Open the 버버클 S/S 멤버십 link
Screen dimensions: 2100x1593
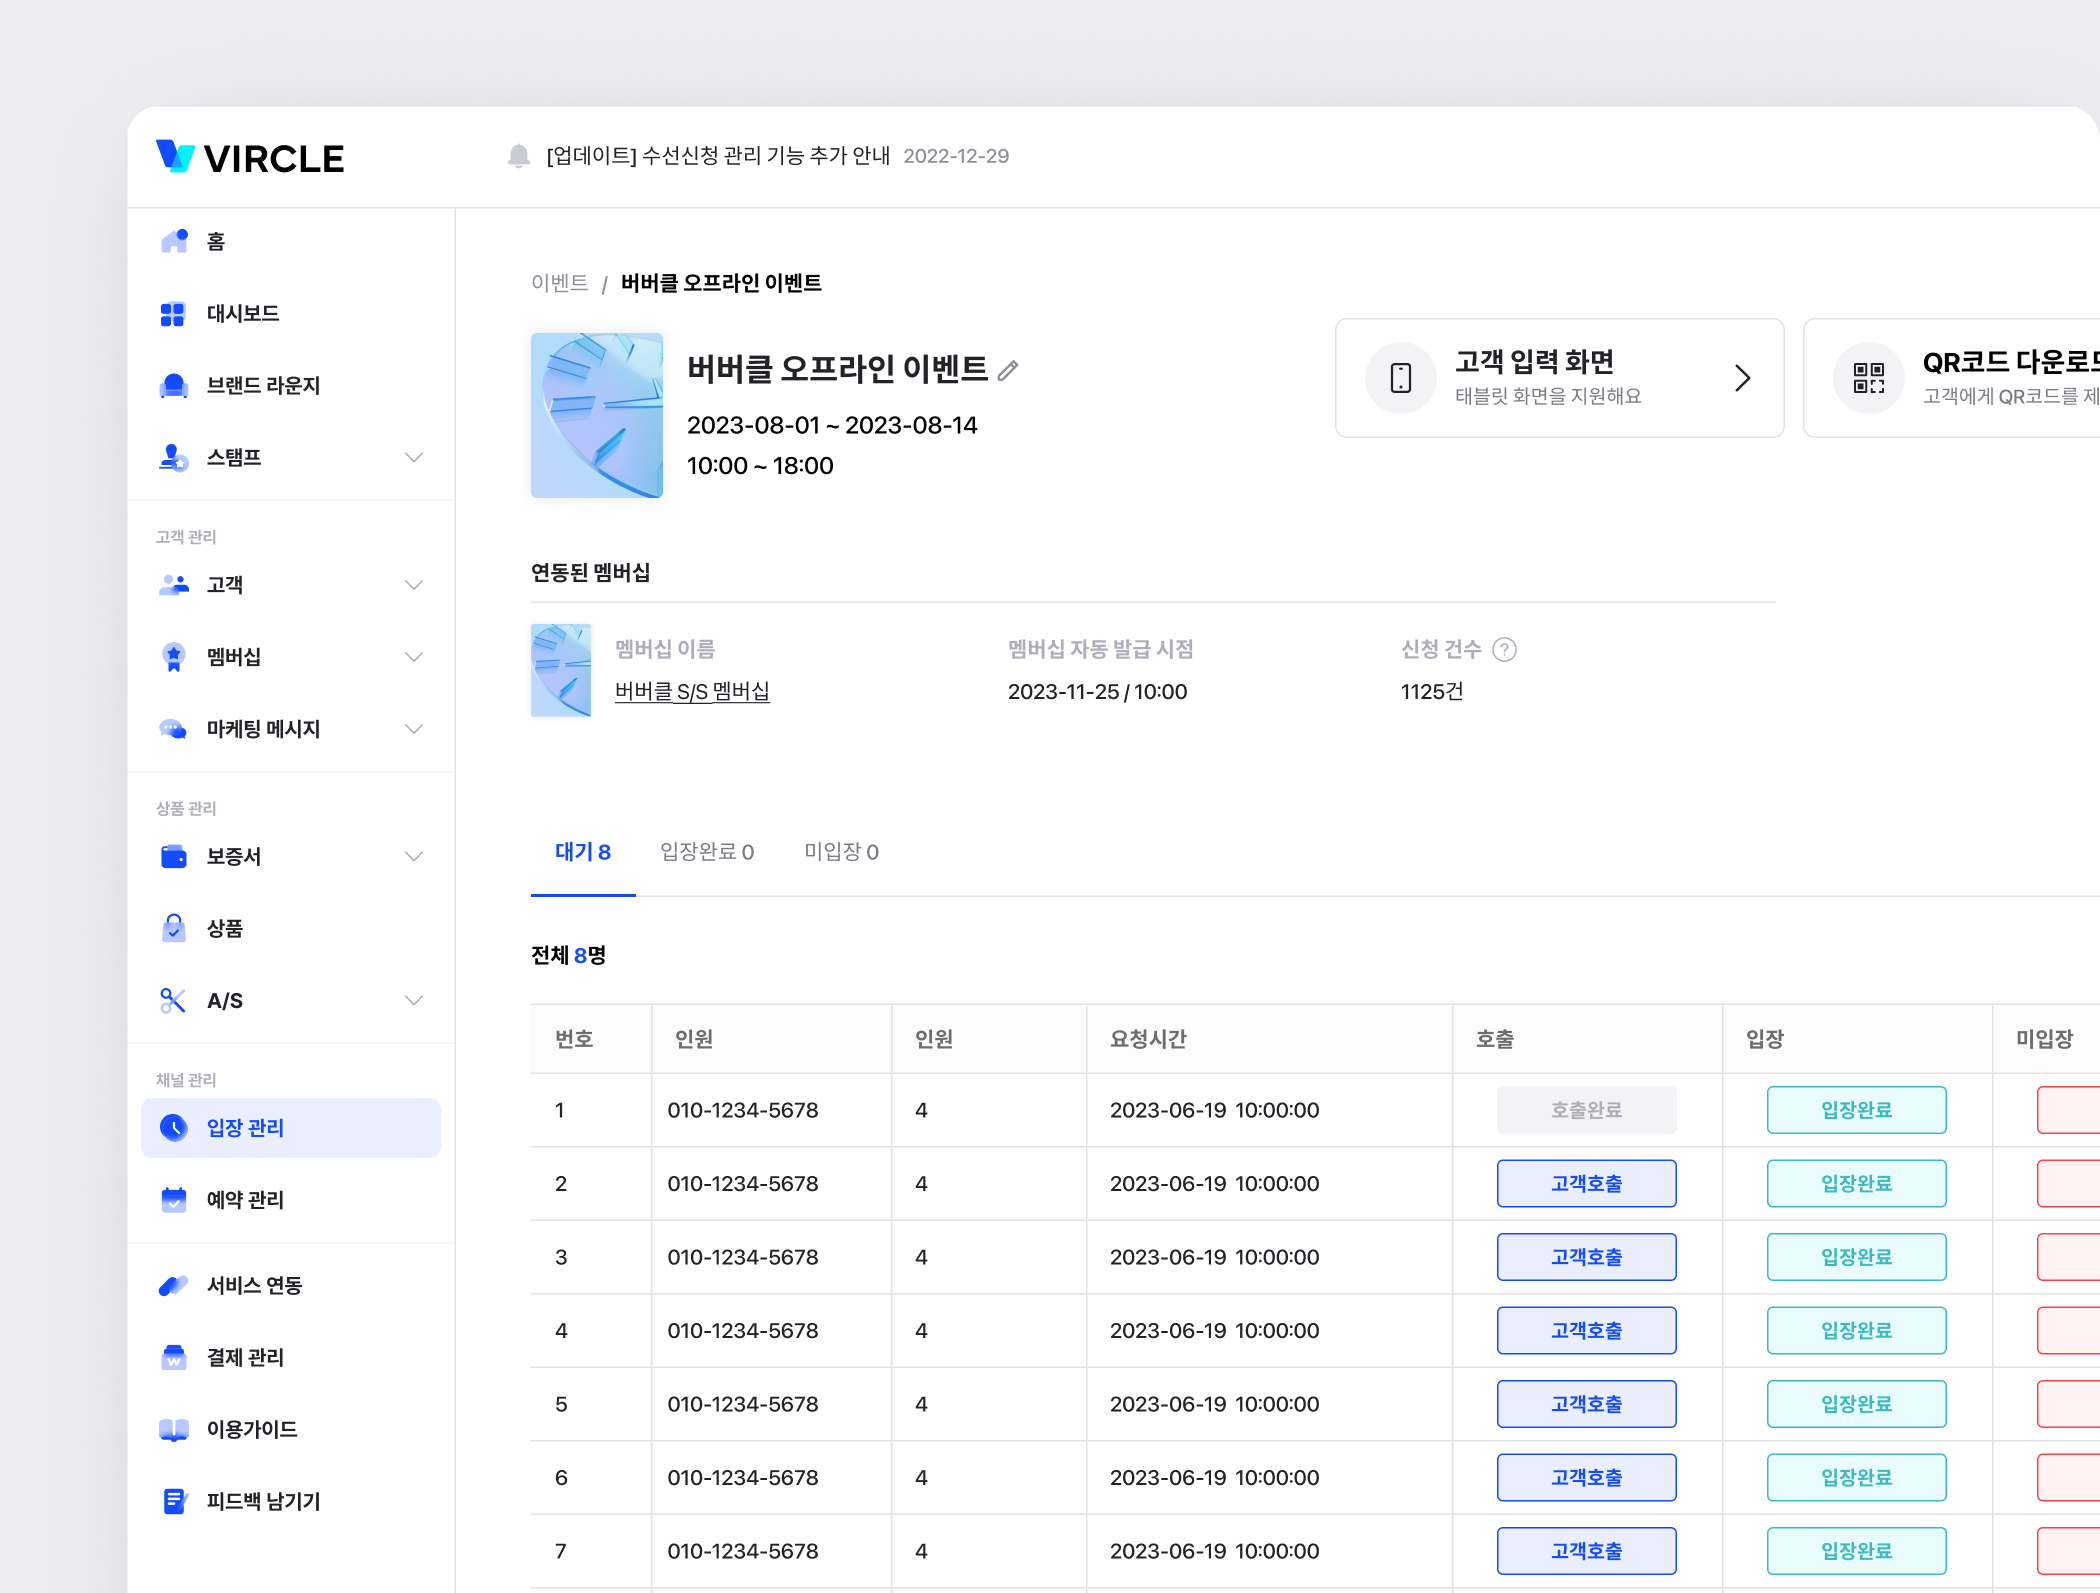(692, 692)
